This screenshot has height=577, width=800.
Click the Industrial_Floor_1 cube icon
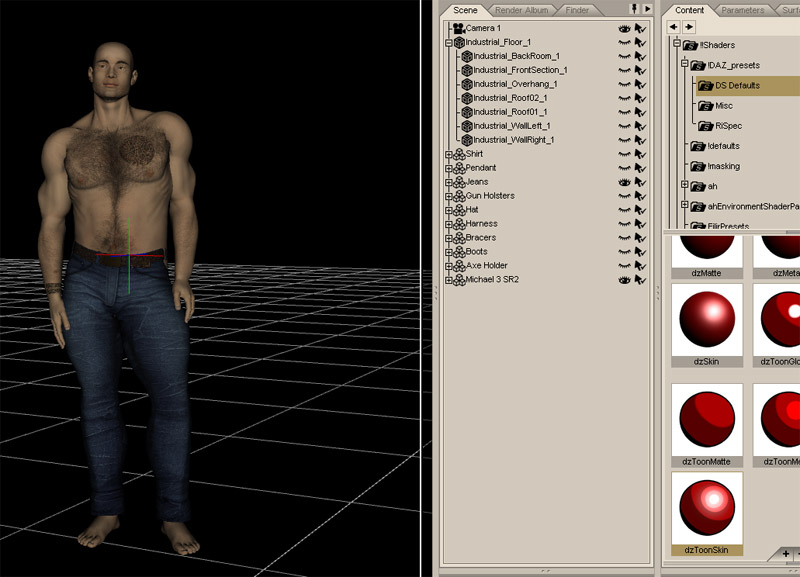459,42
